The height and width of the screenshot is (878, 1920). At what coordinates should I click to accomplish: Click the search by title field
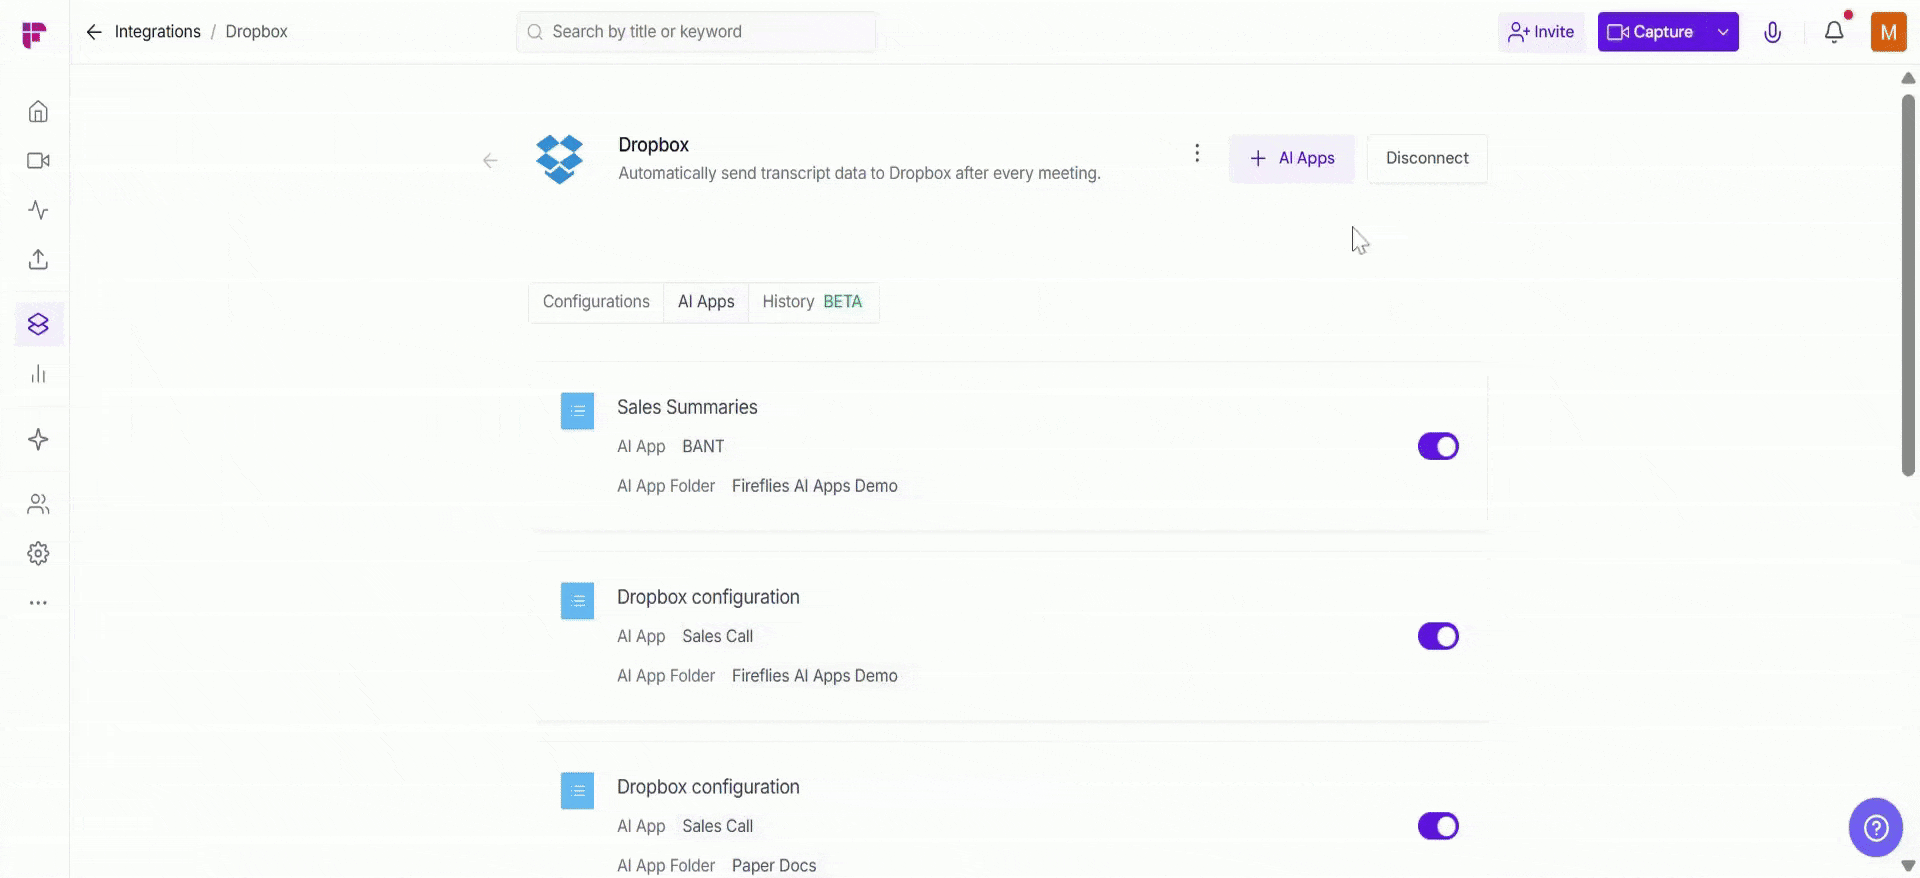[696, 32]
